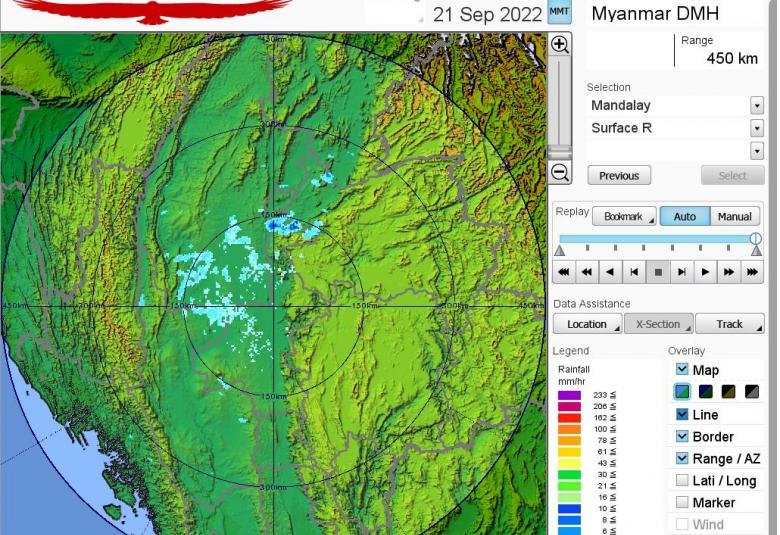Click the zoom out magnifier icon
780x535 pixels.
pos(560,172)
